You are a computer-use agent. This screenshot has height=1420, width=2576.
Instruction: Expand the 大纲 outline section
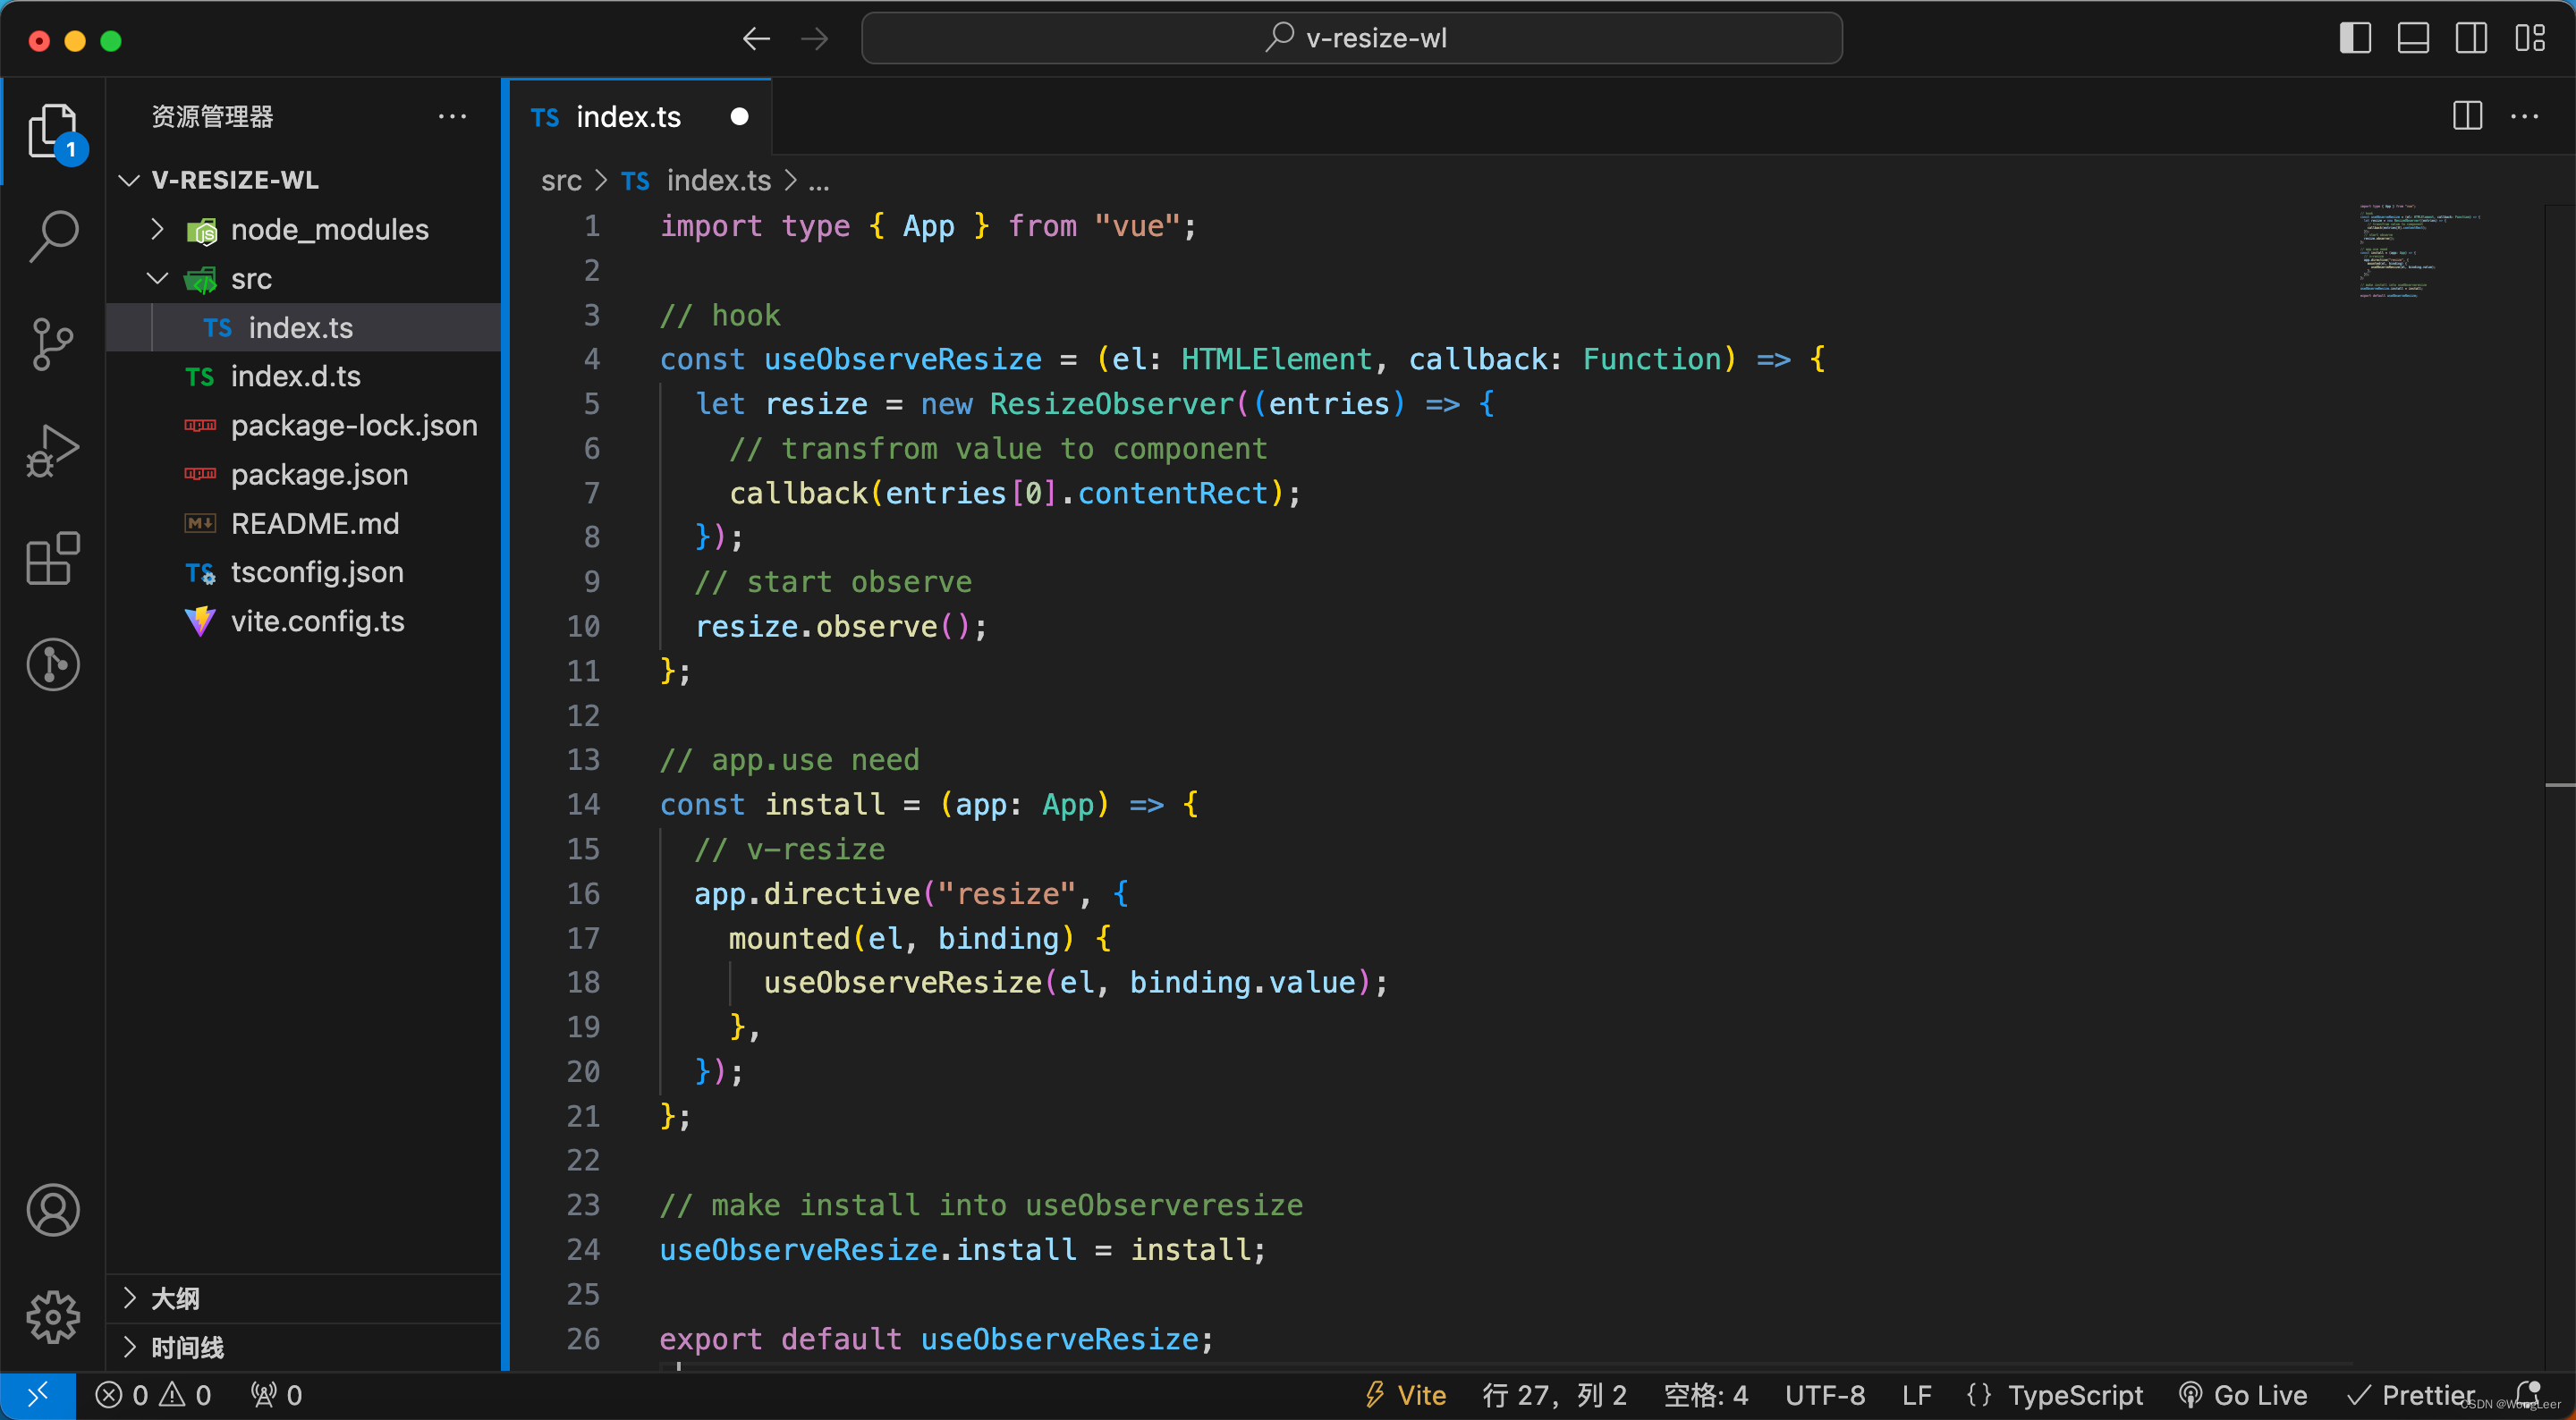[x=175, y=1298]
